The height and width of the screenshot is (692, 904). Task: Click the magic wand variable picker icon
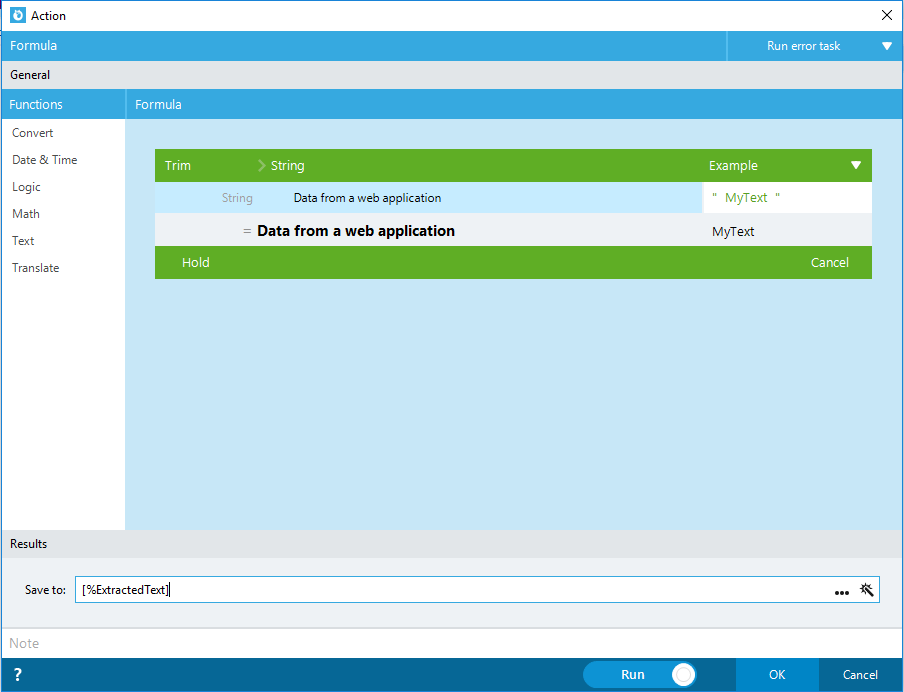point(867,590)
